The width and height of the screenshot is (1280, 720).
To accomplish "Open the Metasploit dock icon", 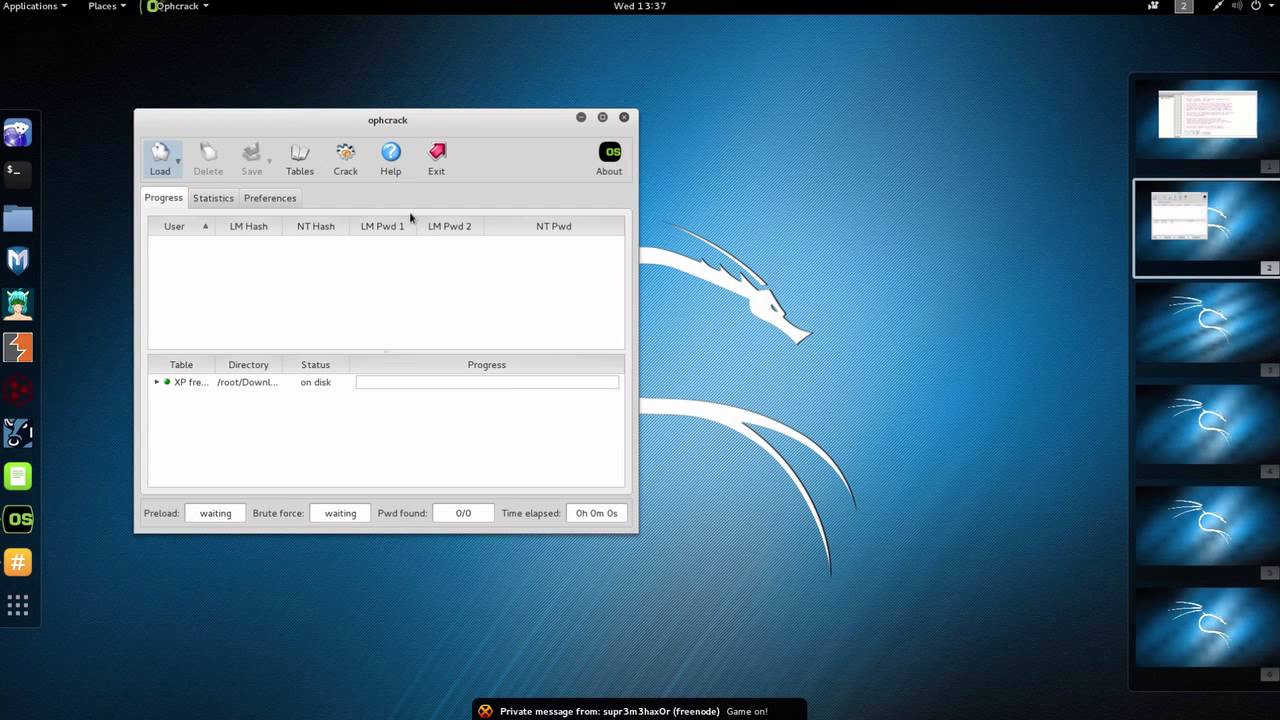I will pyautogui.click(x=18, y=261).
